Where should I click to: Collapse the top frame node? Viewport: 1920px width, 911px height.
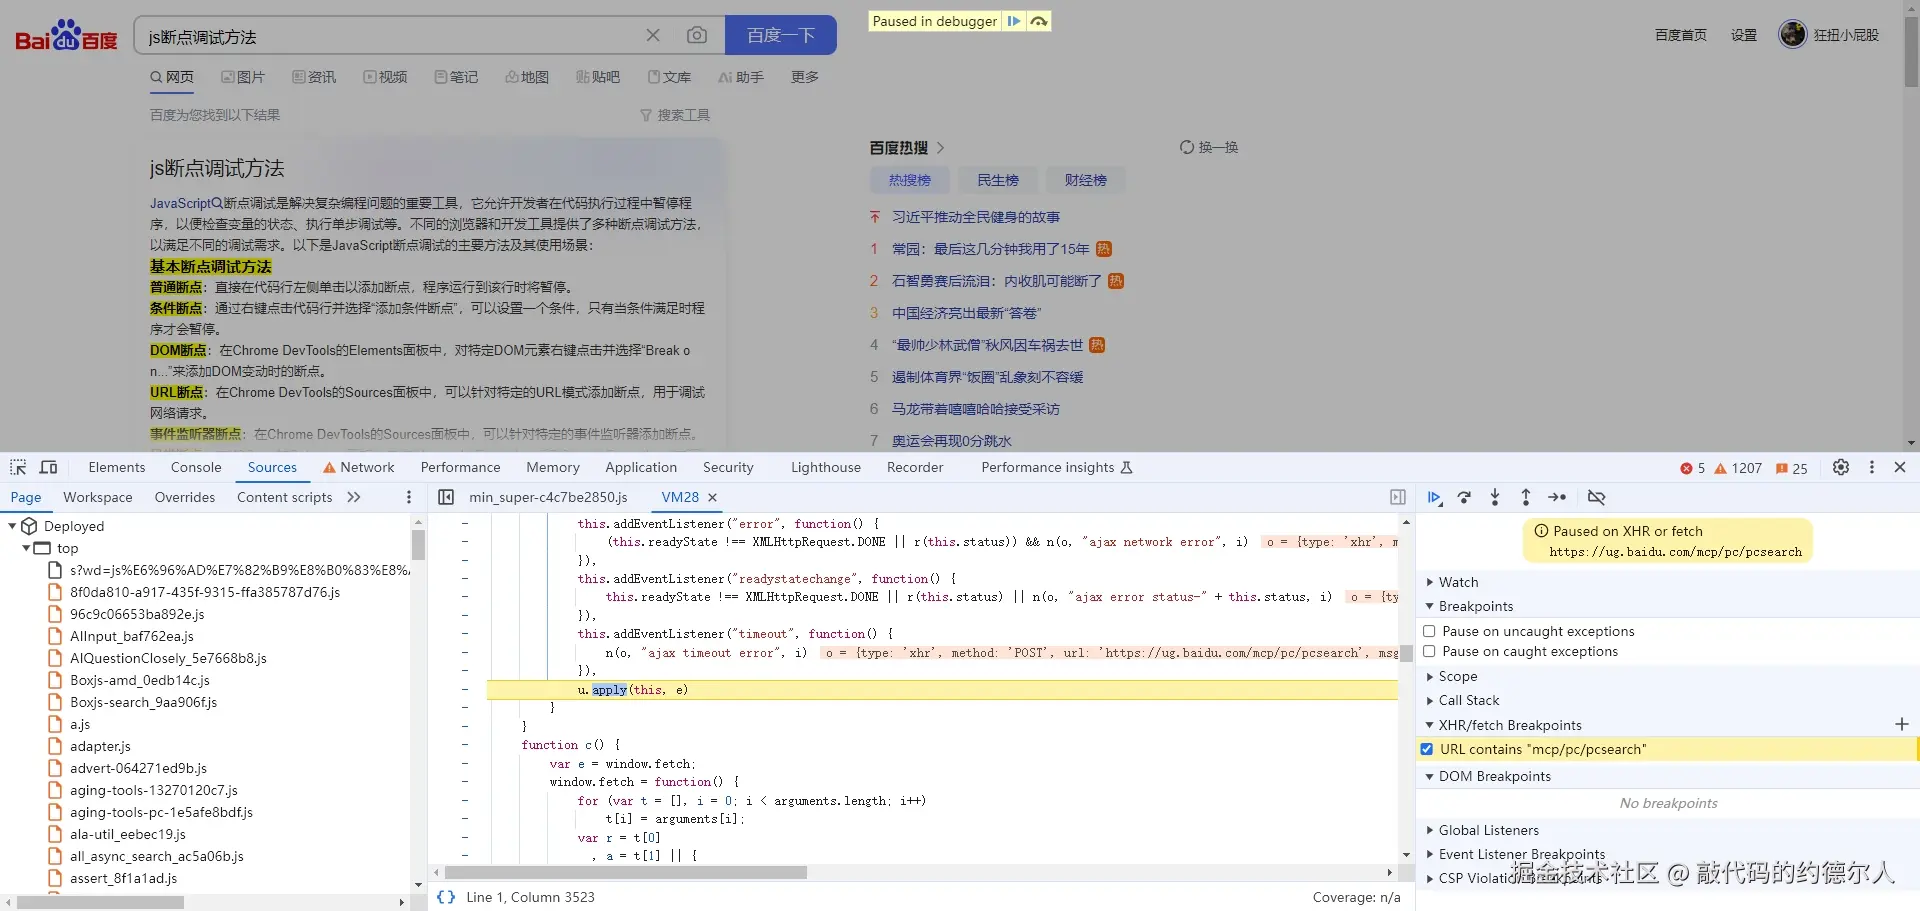pyautogui.click(x=26, y=548)
